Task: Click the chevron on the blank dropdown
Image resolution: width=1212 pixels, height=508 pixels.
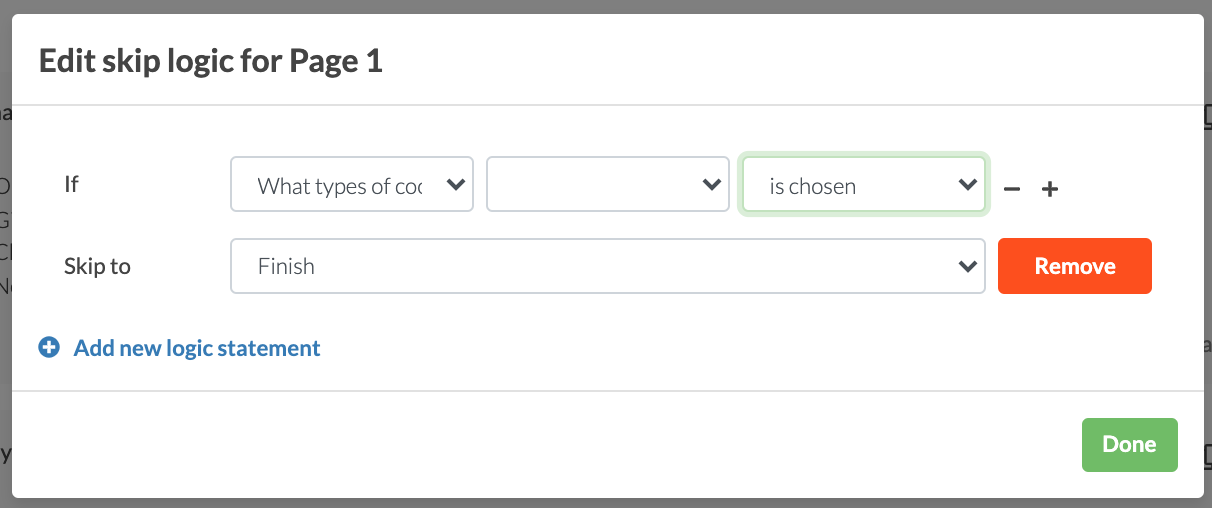Action: point(711,185)
